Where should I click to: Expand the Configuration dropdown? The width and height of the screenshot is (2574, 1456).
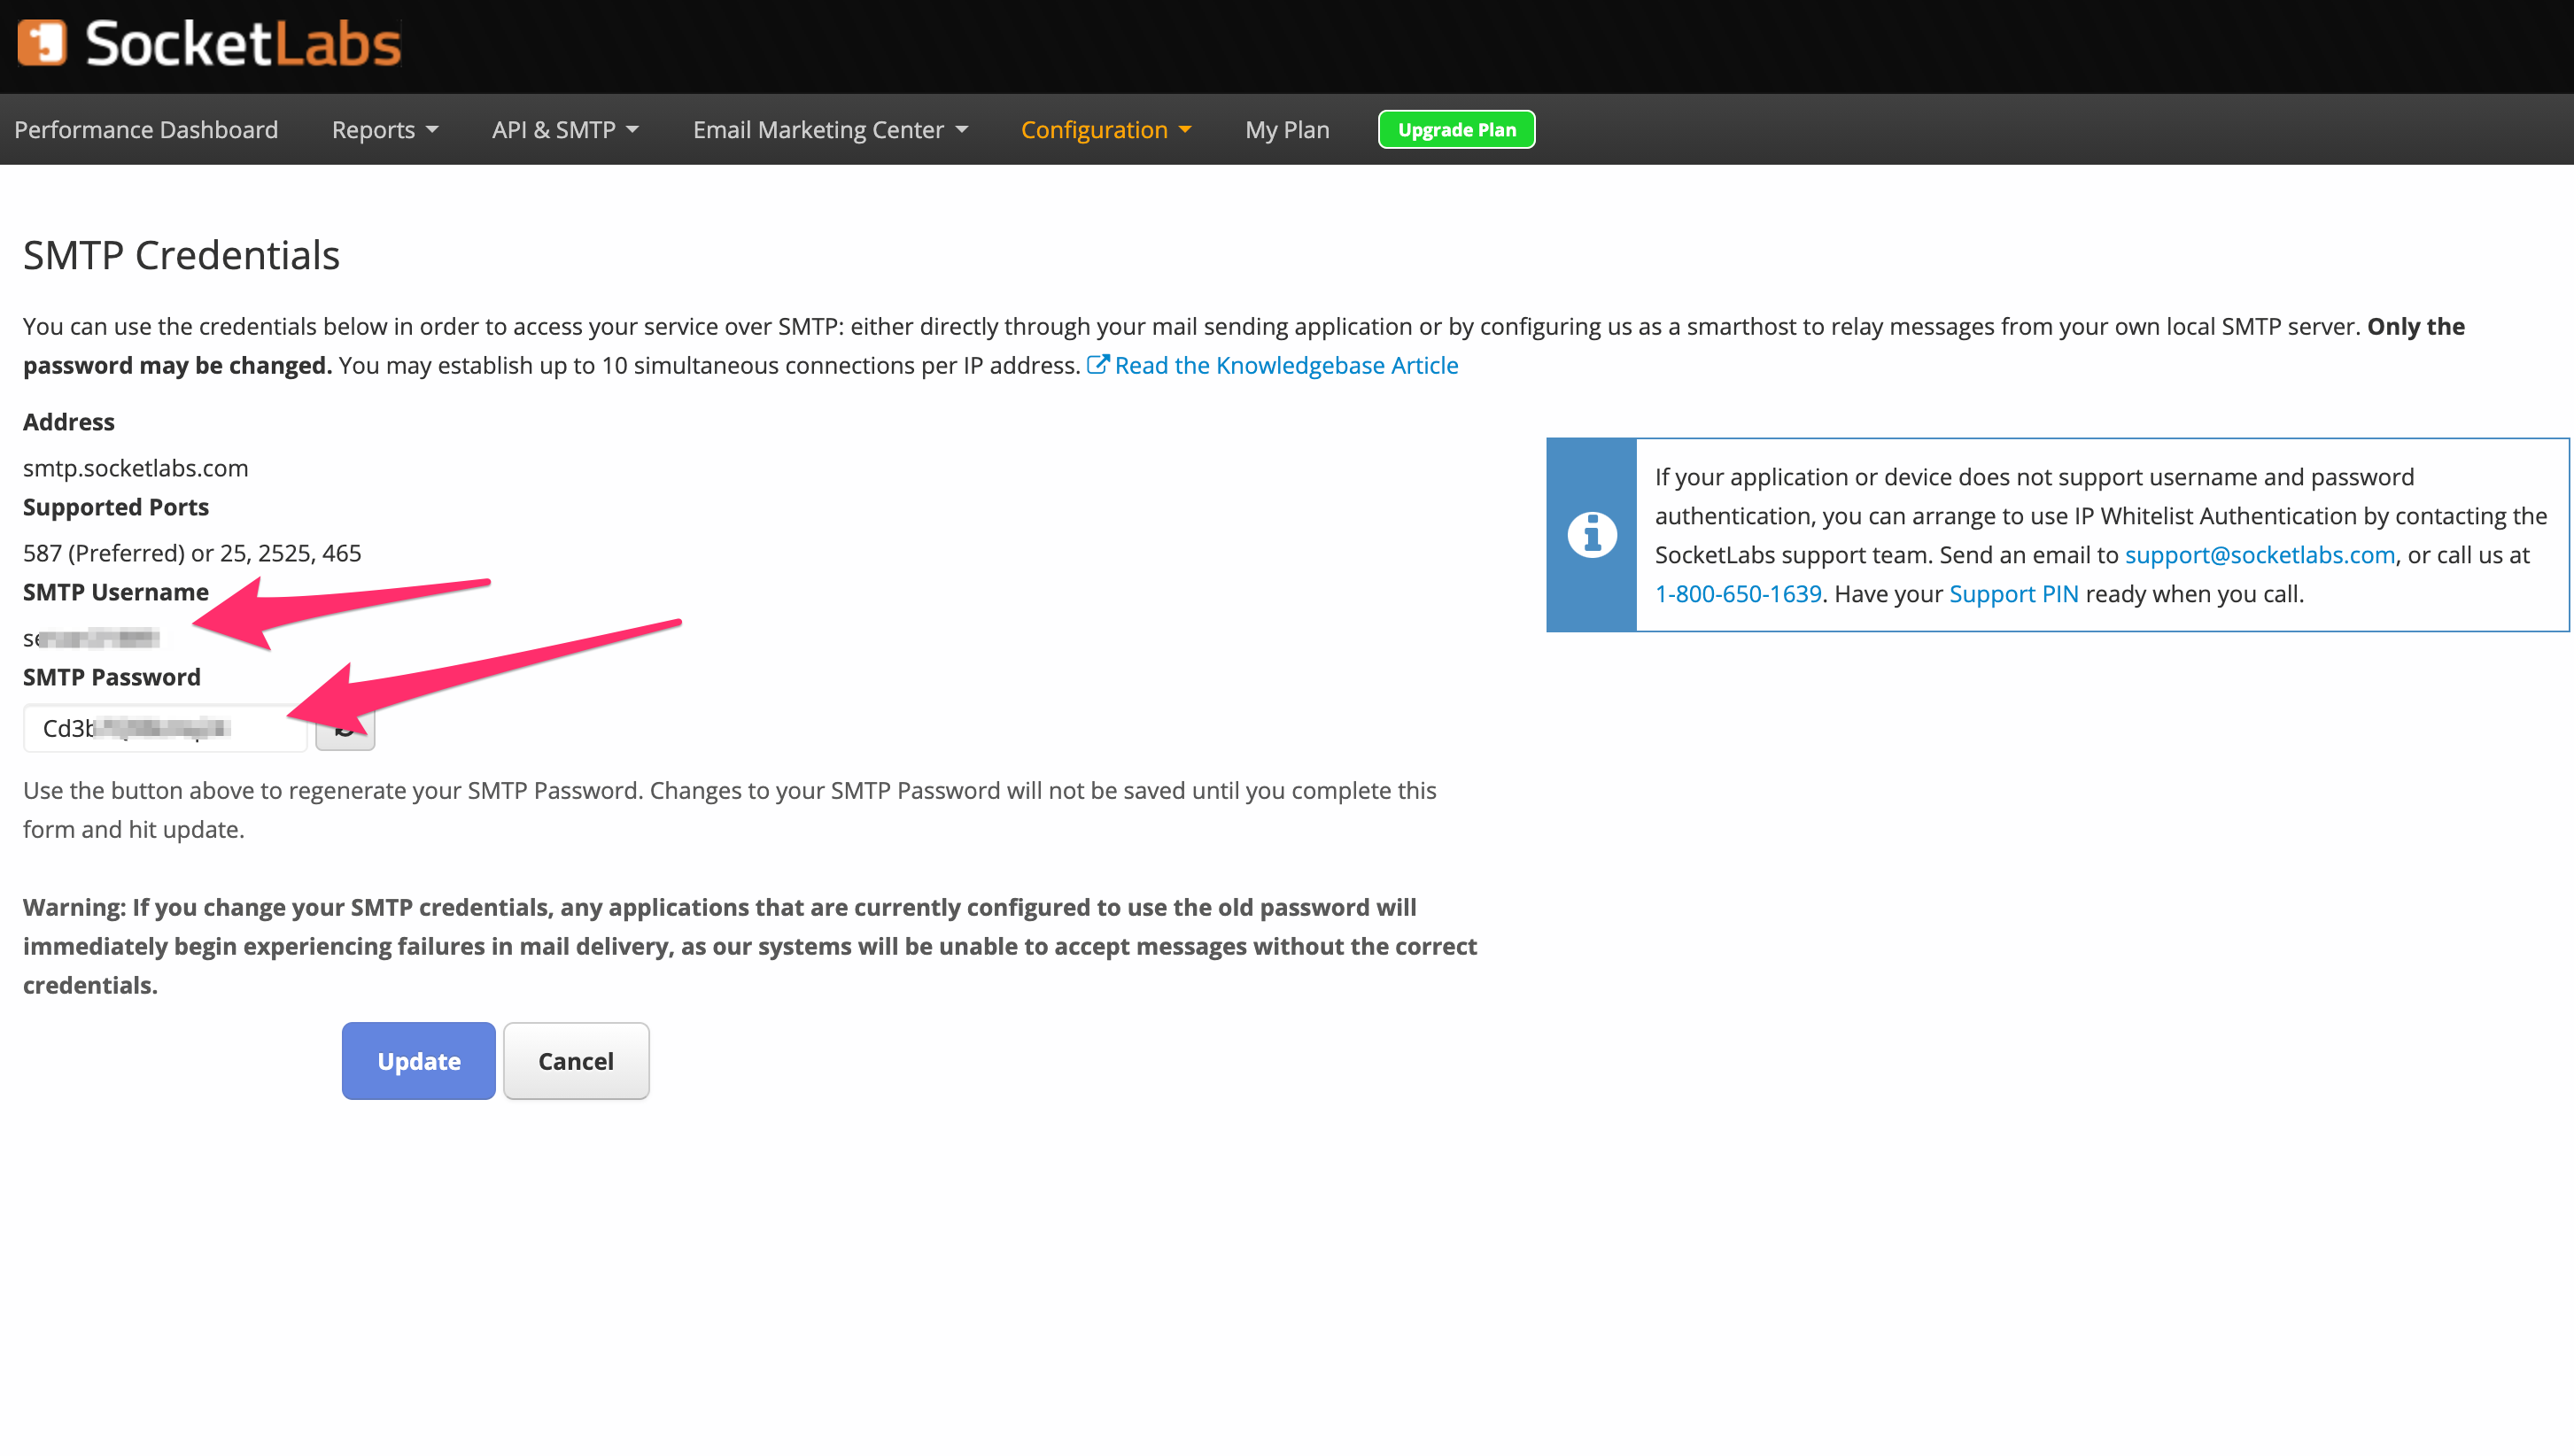[x=1105, y=129]
